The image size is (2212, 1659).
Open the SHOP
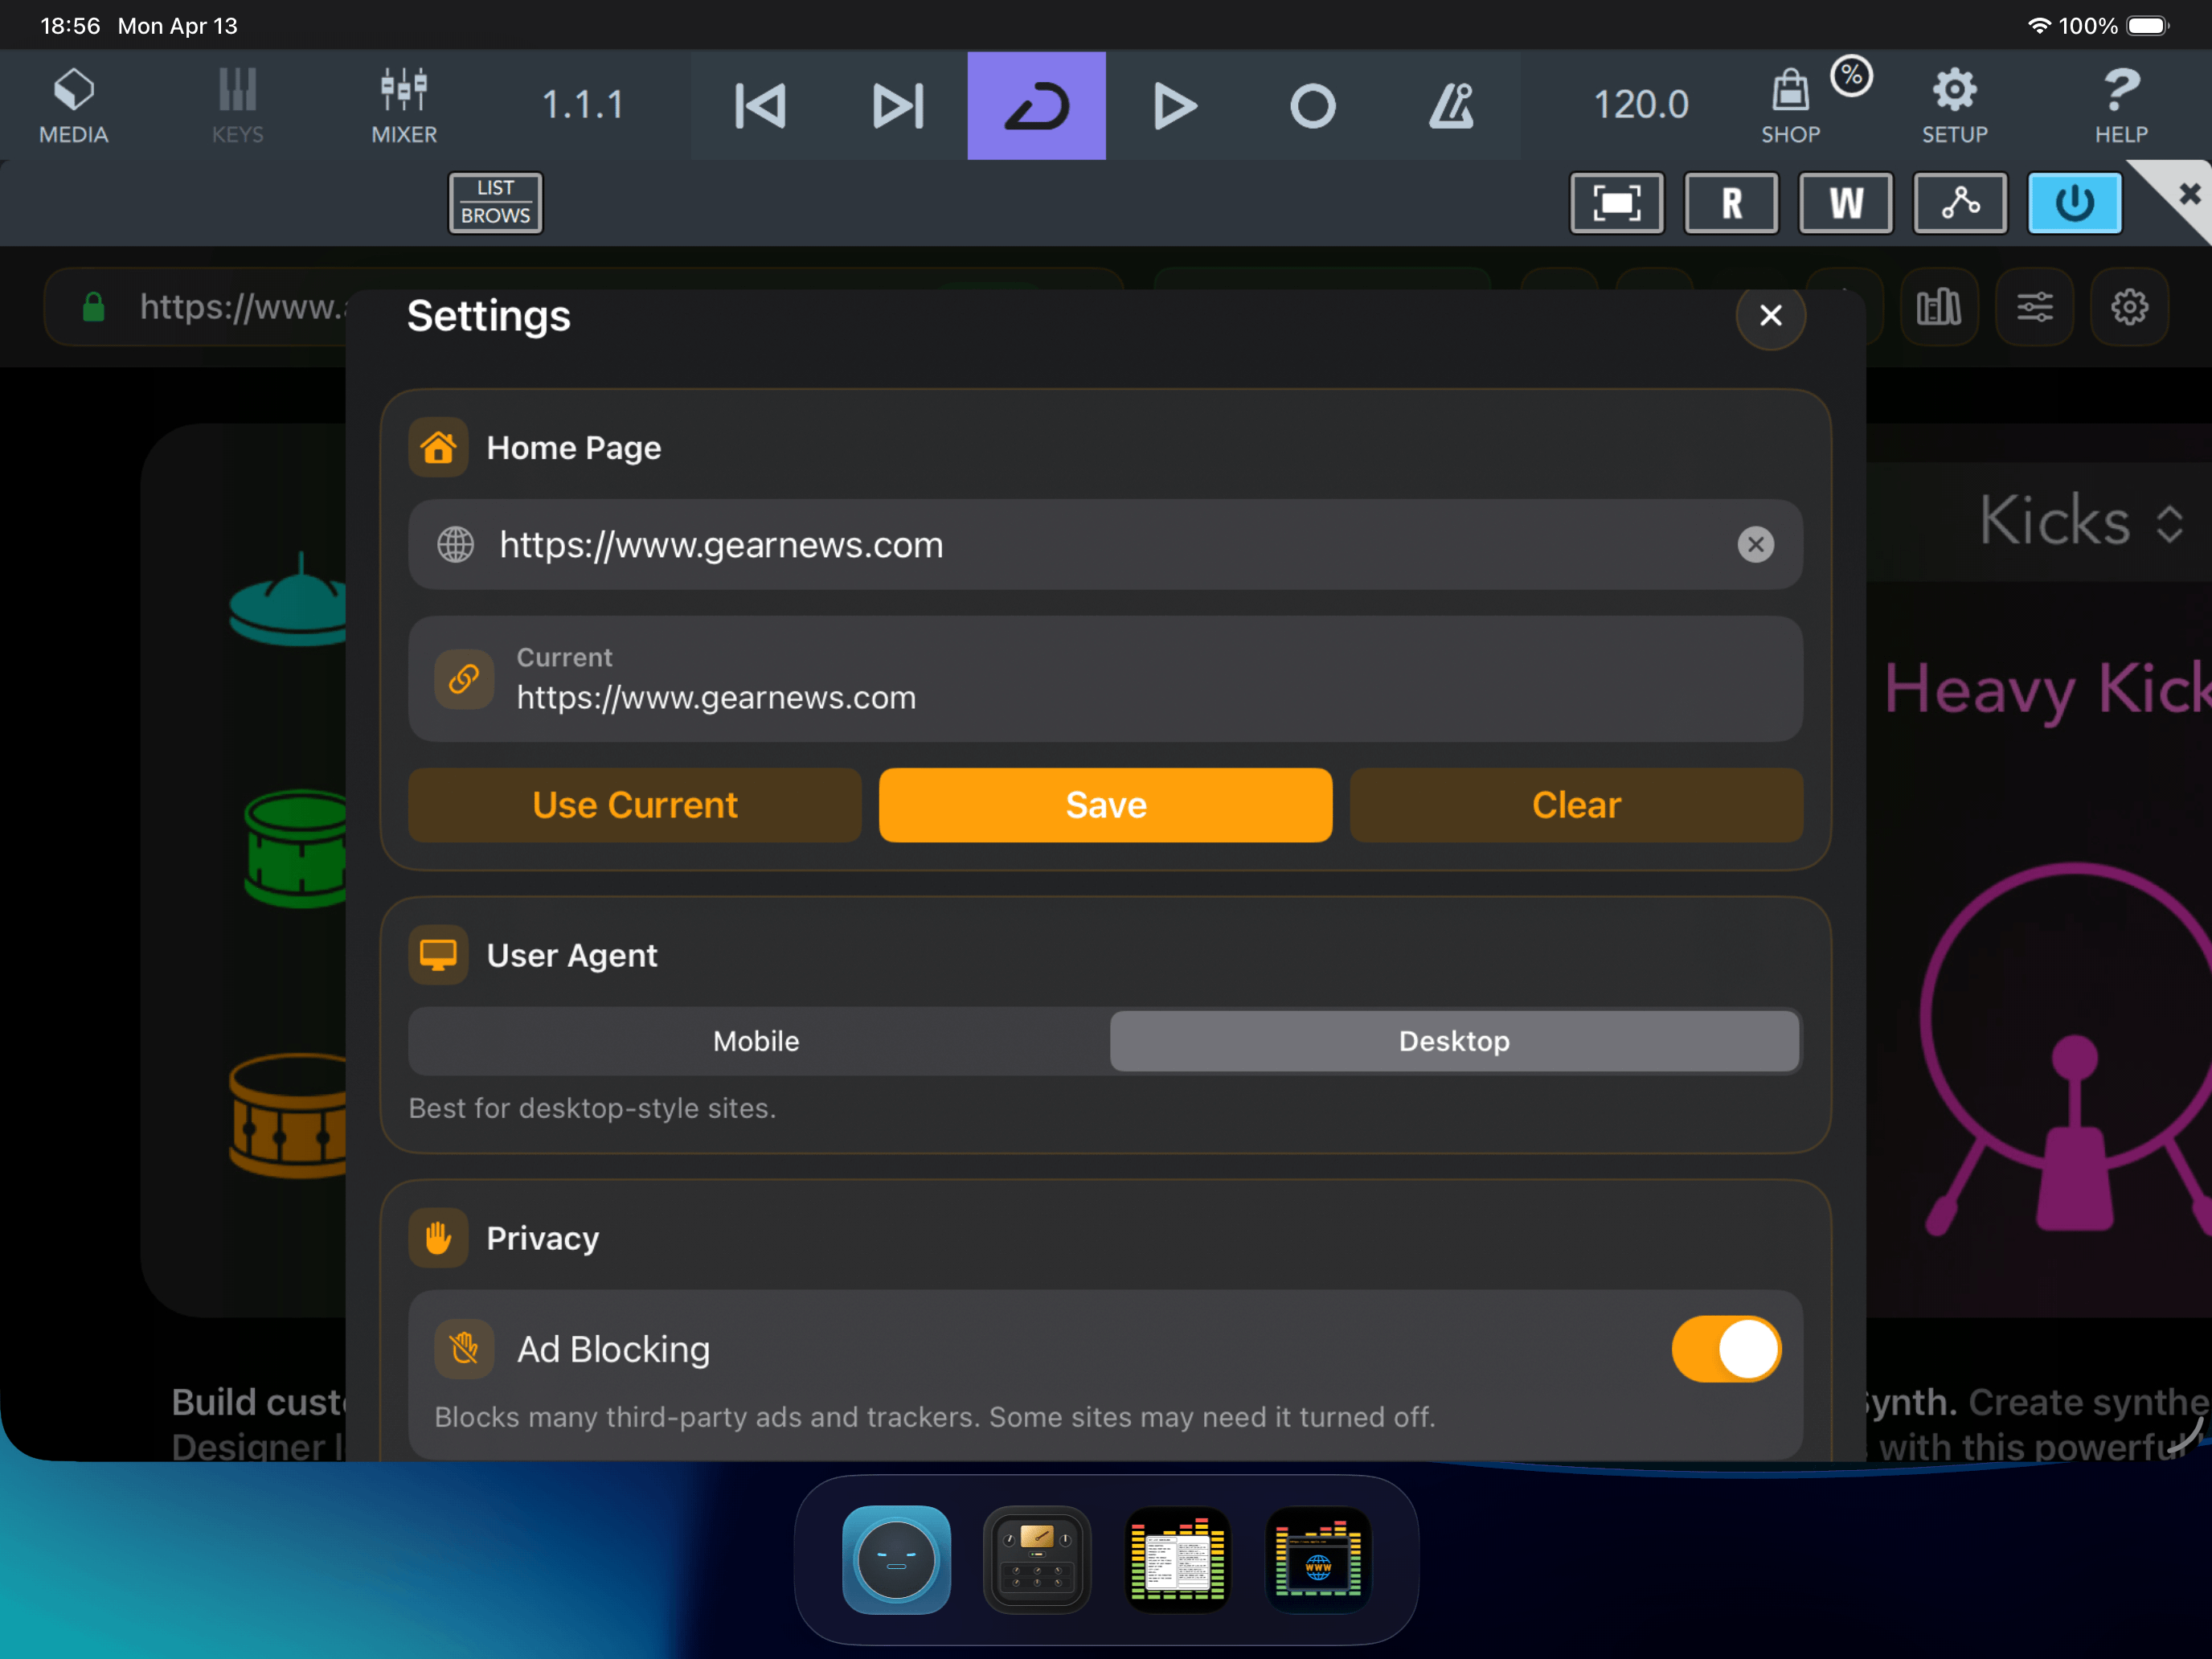1790,105
